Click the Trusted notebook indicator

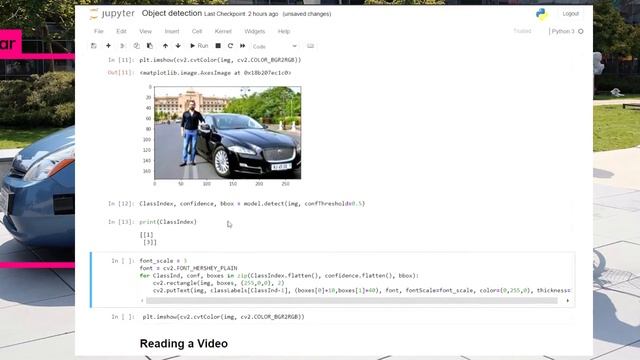coord(522,31)
